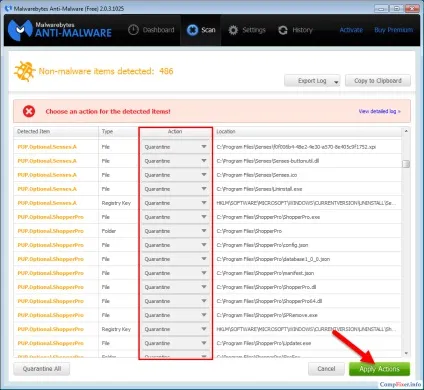The width and height of the screenshot is (424, 390).
Task: Click the Copy to Clipboard button
Action: pyautogui.click(x=378, y=81)
